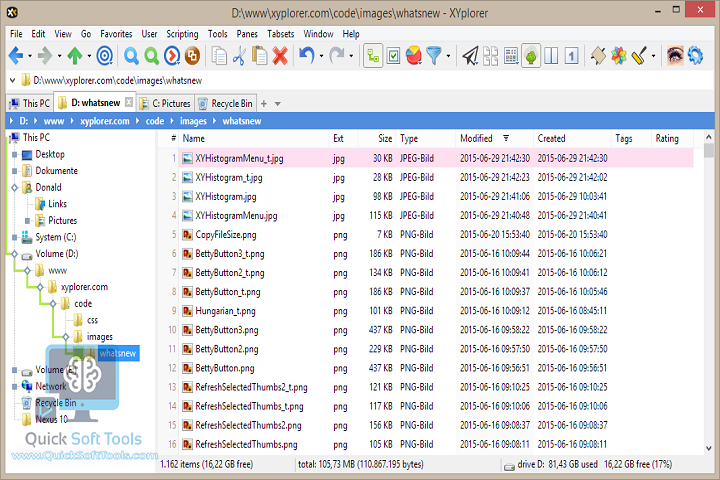Open the Up button dropdown arrow
Image resolution: width=720 pixels, height=480 pixels.
(x=89, y=56)
